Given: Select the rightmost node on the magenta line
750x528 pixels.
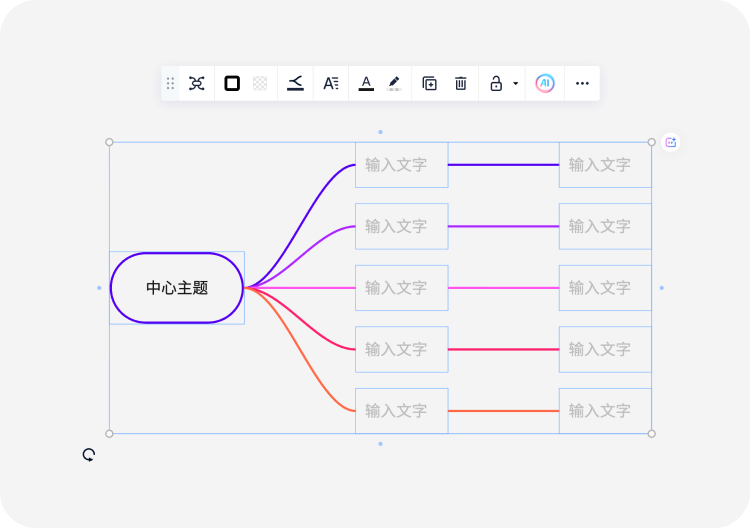Looking at the screenshot, I should click(x=605, y=288).
